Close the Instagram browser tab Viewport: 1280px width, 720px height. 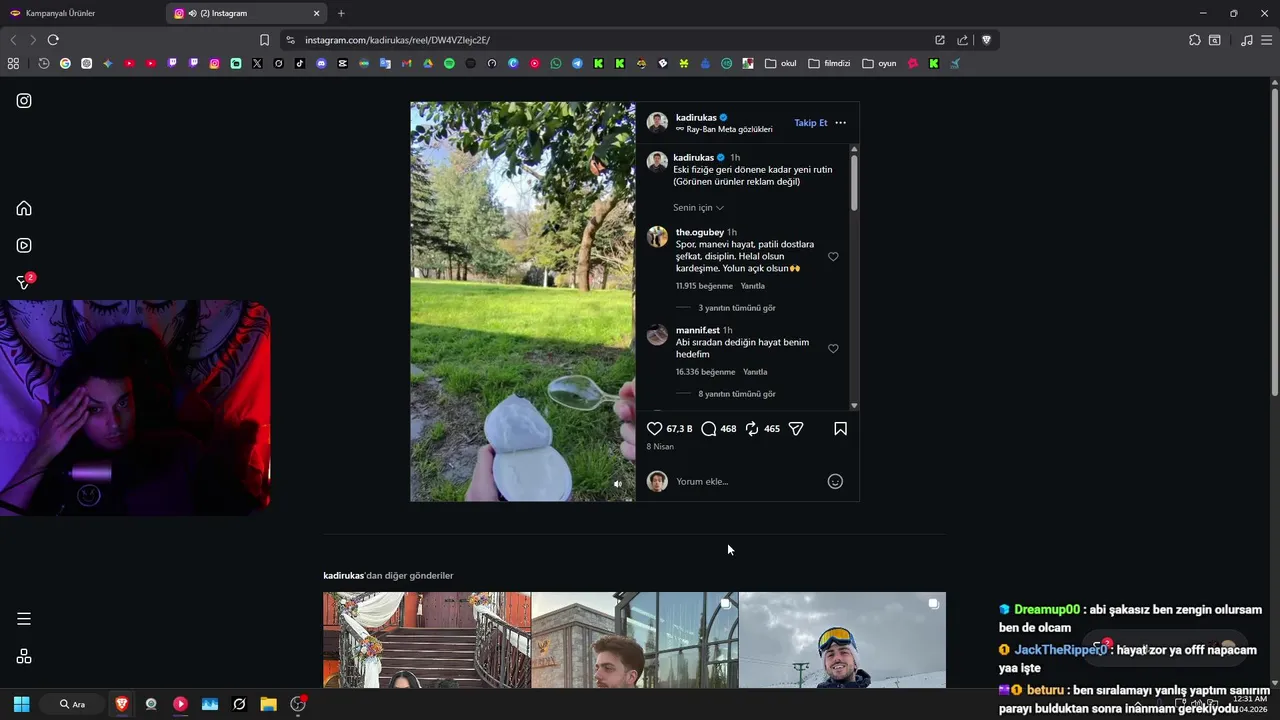(x=317, y=13)
